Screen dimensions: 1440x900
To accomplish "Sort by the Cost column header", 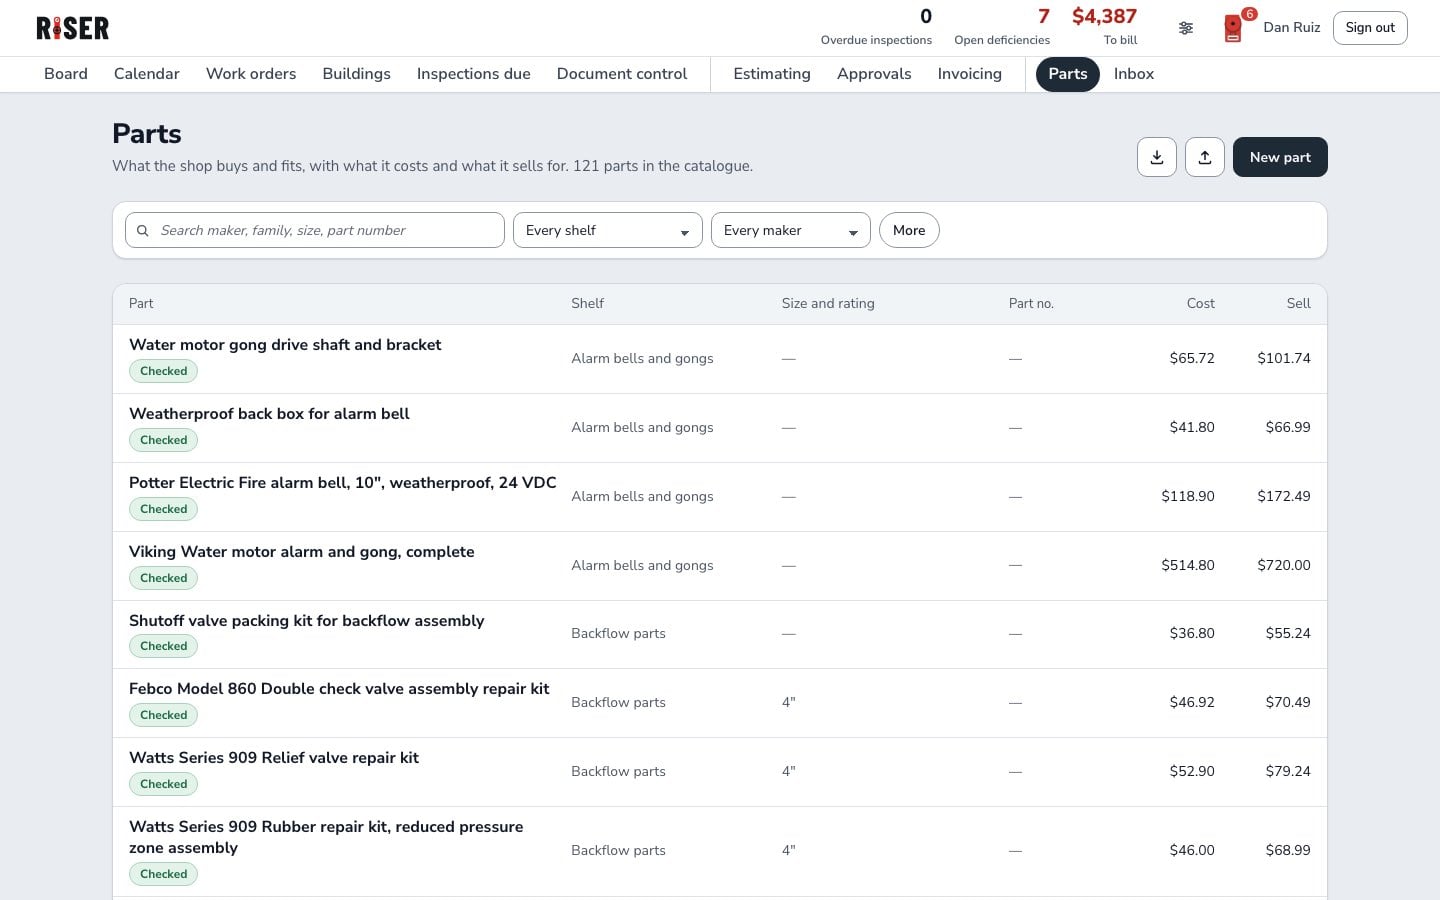I will [1201, 303].
